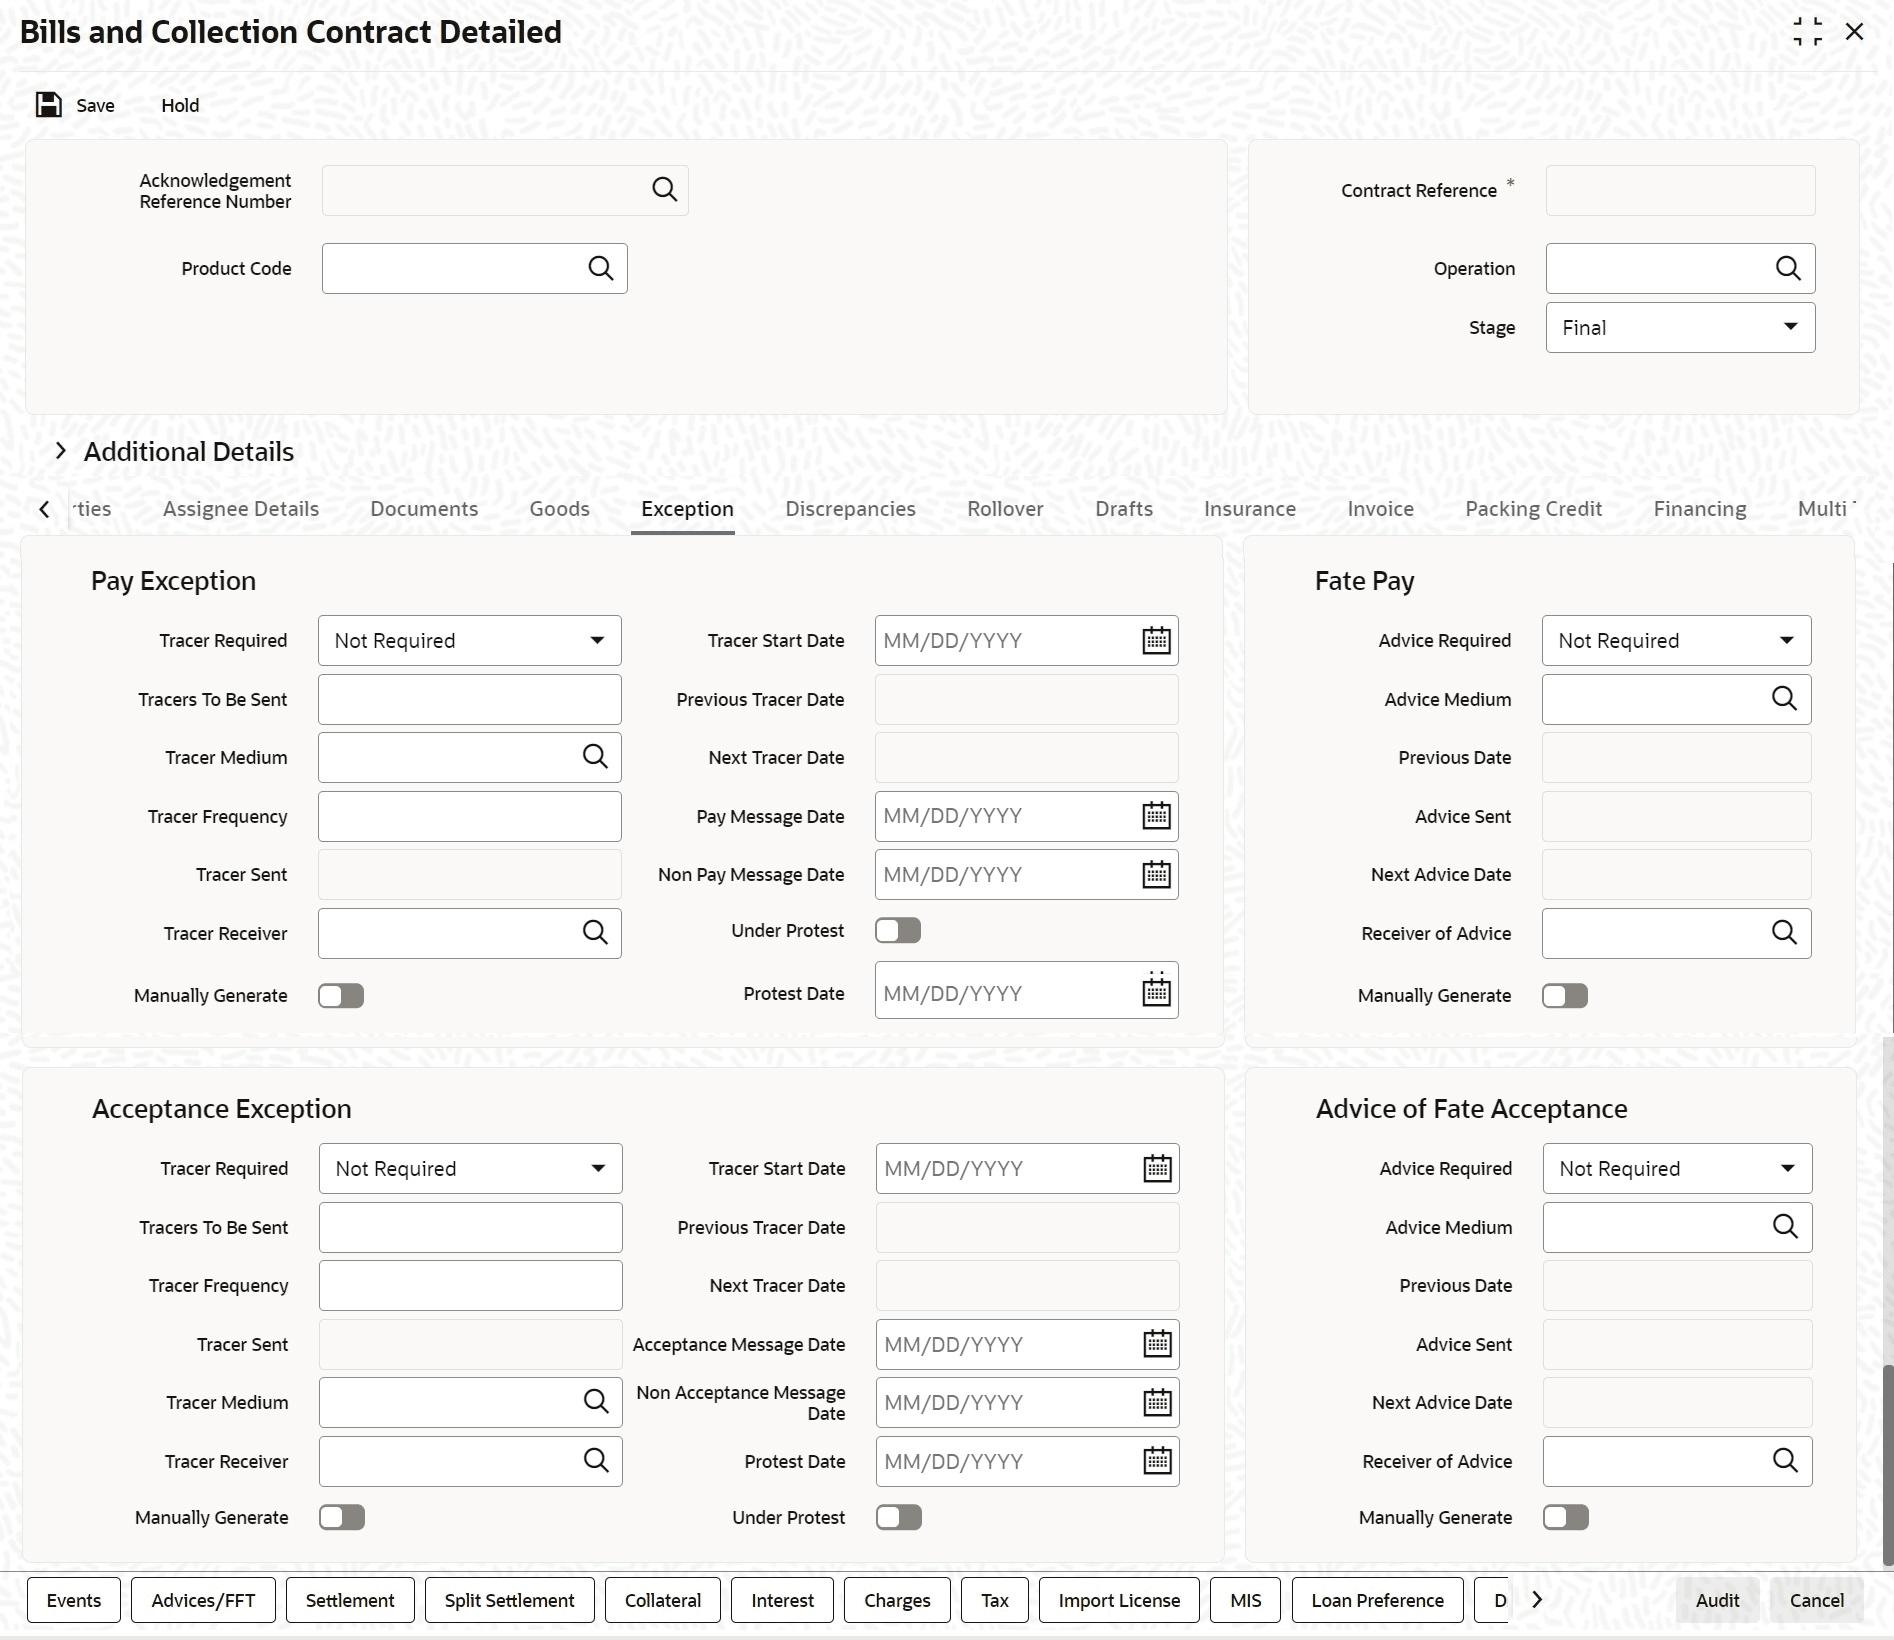Toggle Manually Generate in Acceptance Exception
Image resolution: width=1894 pixels, height=1640 pixels.
click(x=342, y=1518)
